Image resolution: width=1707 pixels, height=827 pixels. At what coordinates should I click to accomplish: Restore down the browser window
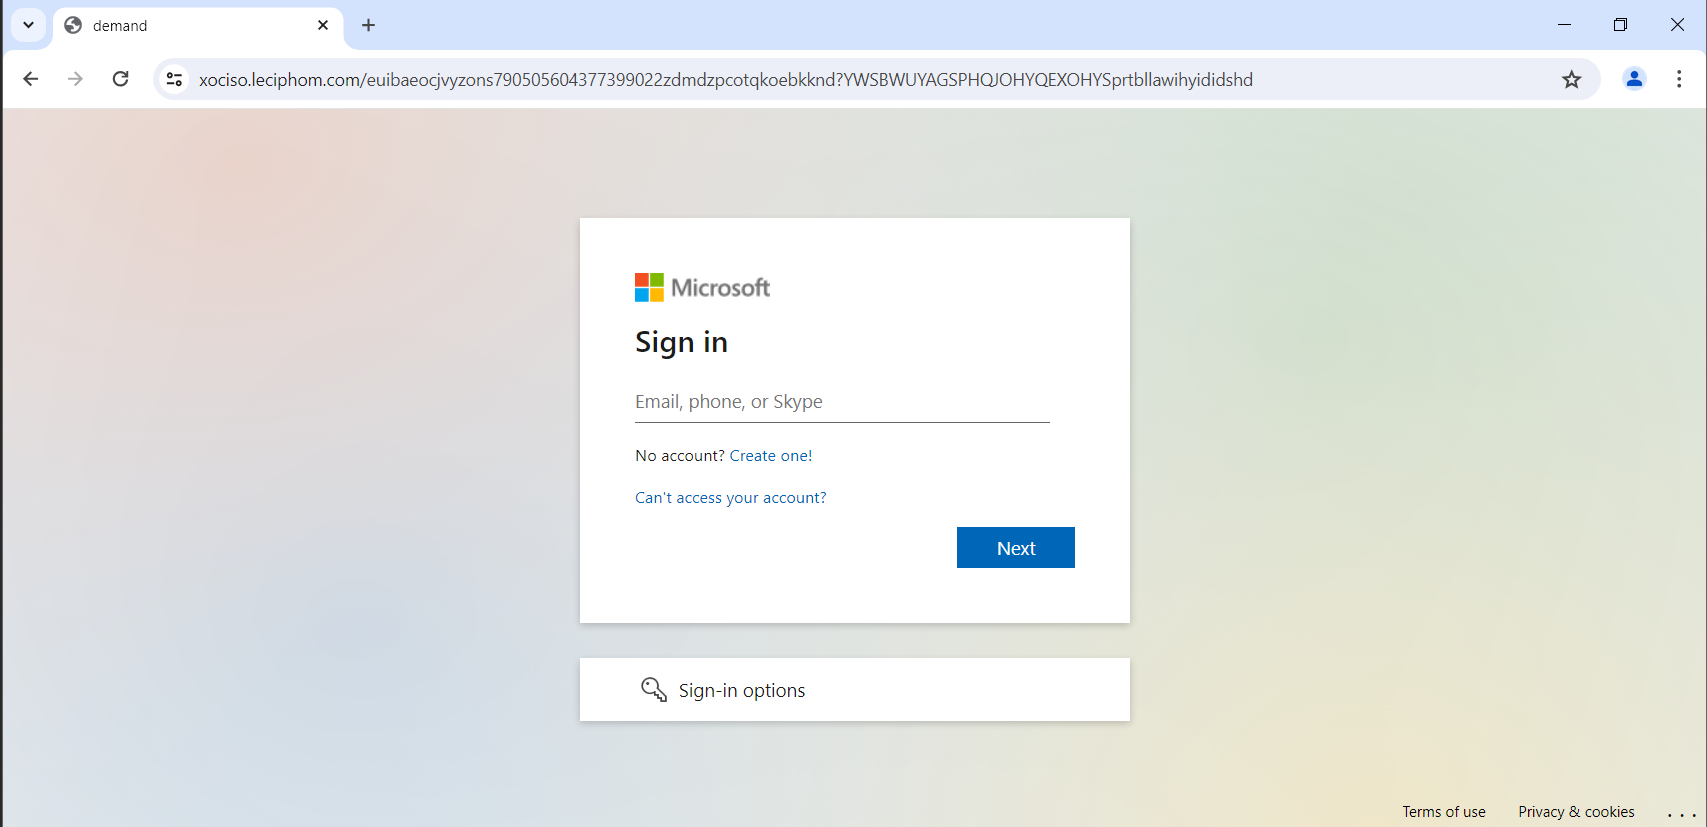1621,25
